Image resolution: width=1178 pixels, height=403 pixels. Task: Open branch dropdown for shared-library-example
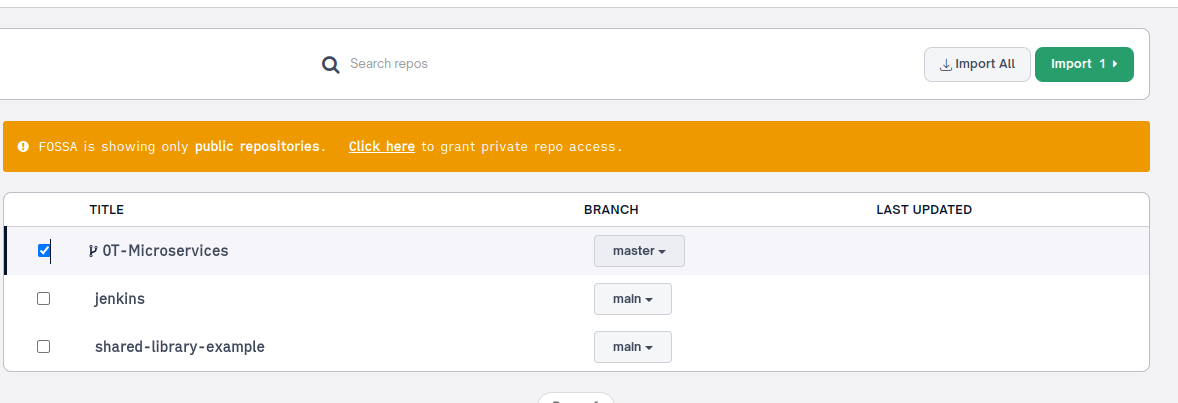point(632,347)
